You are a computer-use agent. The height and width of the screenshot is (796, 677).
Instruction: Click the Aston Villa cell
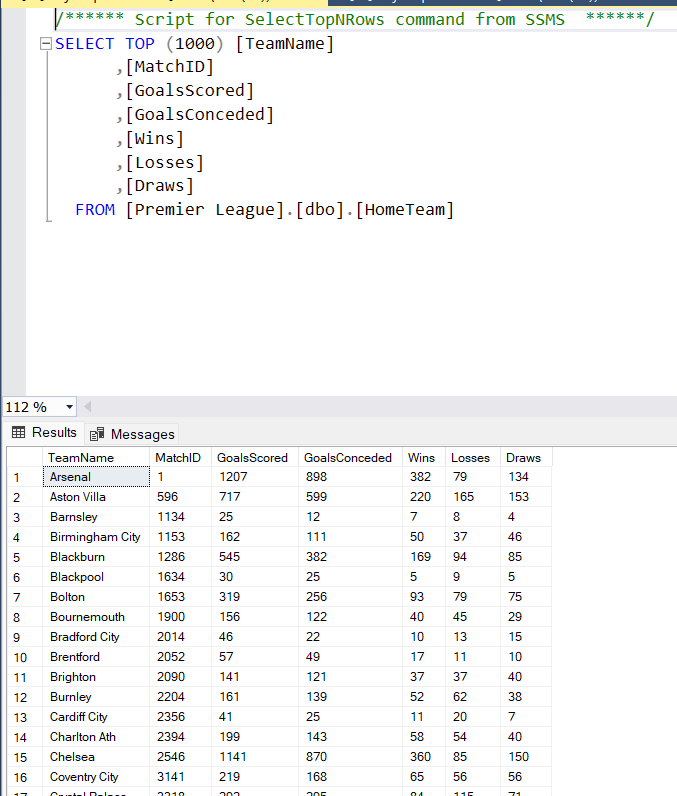coord(96,496)
